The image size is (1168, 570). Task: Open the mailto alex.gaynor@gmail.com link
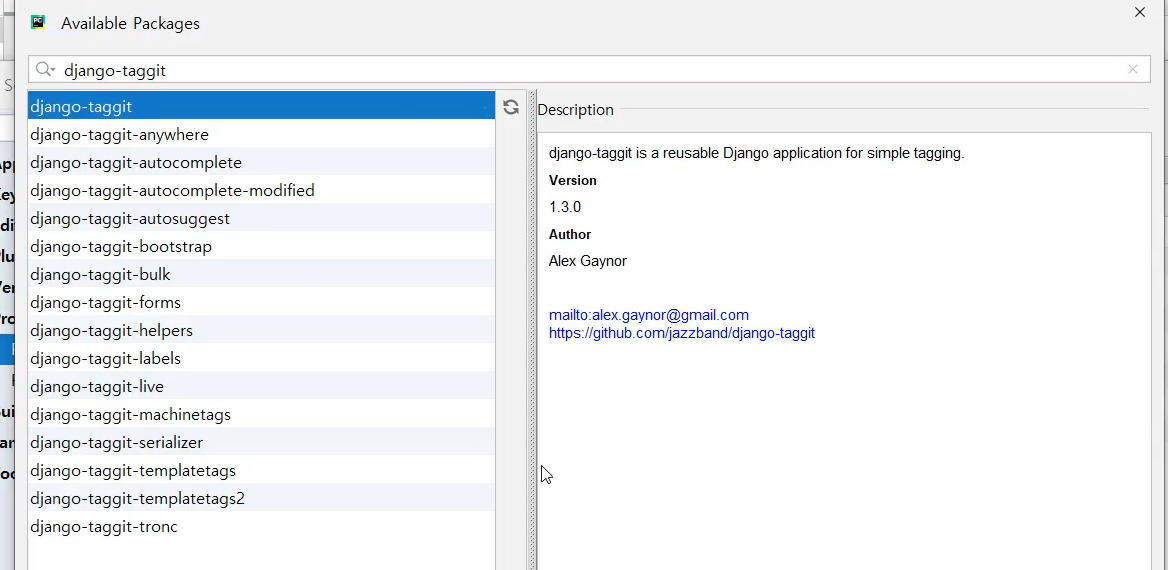[649, 314]
